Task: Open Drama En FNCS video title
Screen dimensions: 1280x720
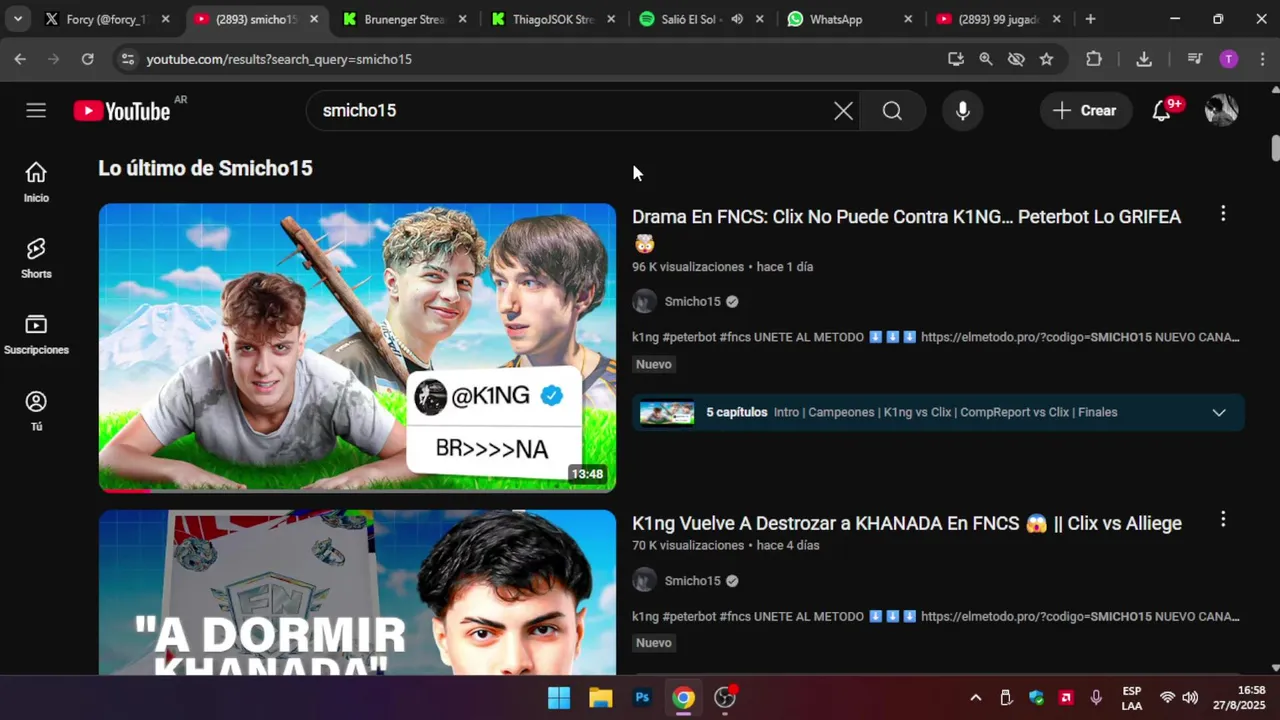Action: (x=906, y=229)
